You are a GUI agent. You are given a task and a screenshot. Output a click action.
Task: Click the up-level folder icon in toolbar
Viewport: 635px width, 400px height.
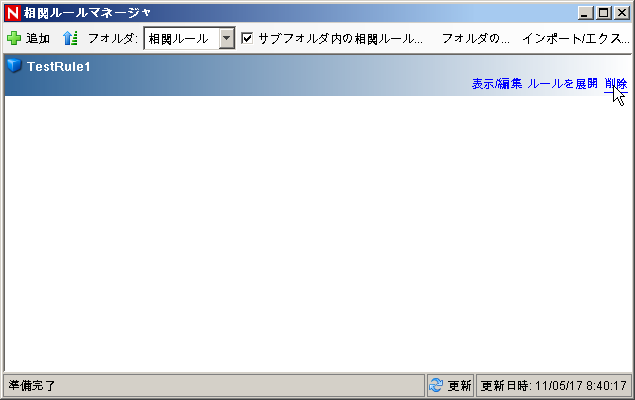tap(70, 39)
